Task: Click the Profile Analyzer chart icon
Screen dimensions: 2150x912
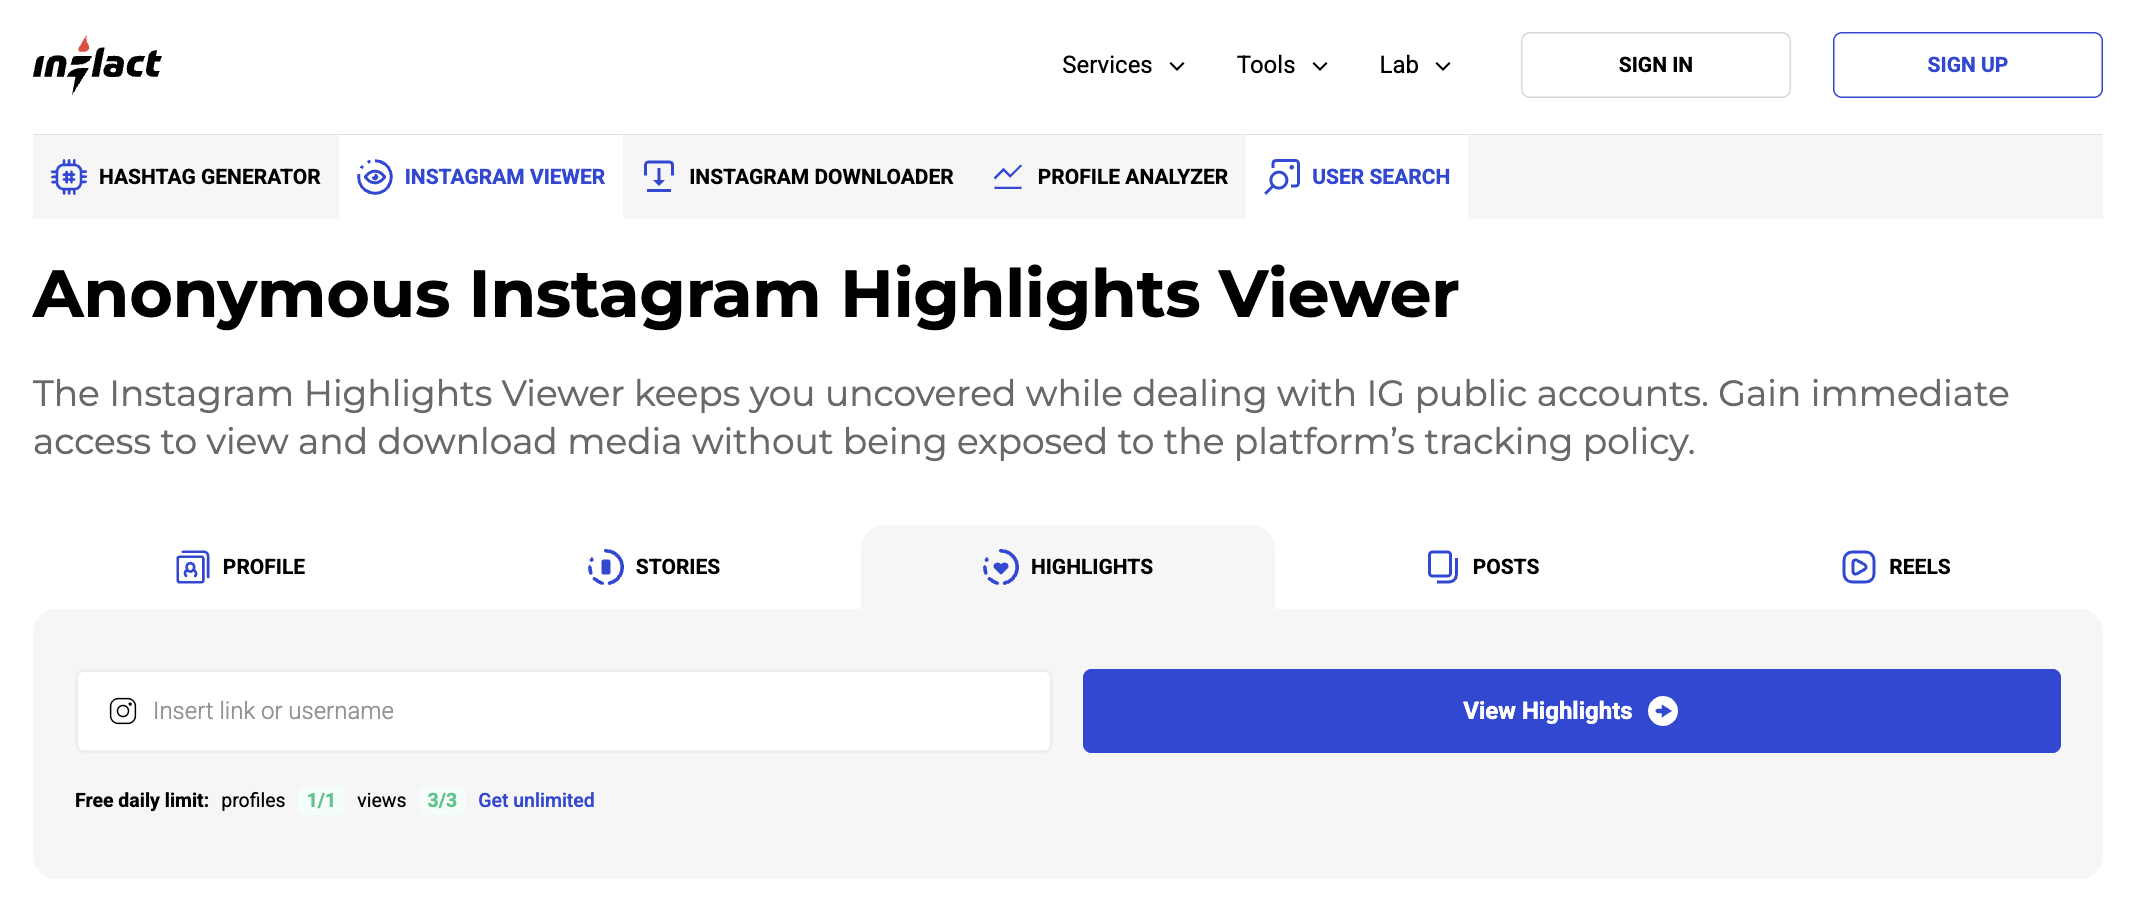Action: point(1007,177)
